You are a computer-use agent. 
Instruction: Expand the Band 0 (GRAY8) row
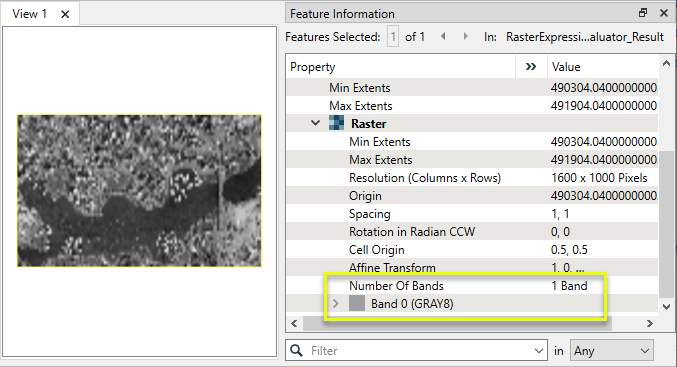point(336,304)
